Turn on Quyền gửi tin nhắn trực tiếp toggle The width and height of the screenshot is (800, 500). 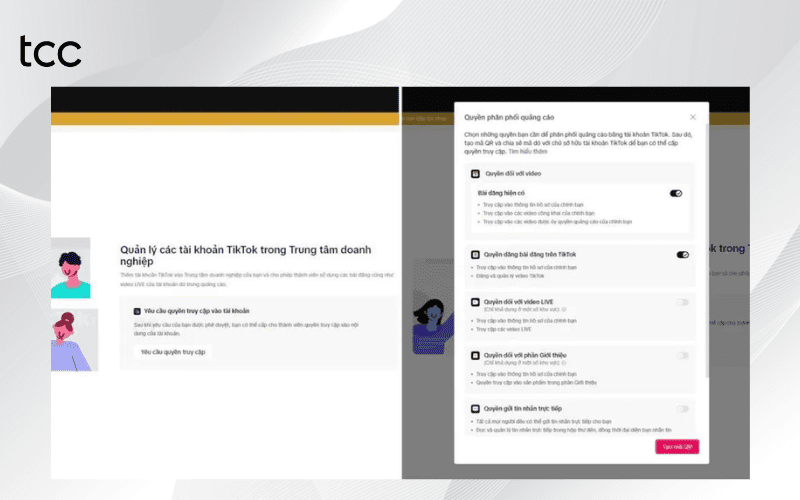pyautogui.click(x=683, y=408)
